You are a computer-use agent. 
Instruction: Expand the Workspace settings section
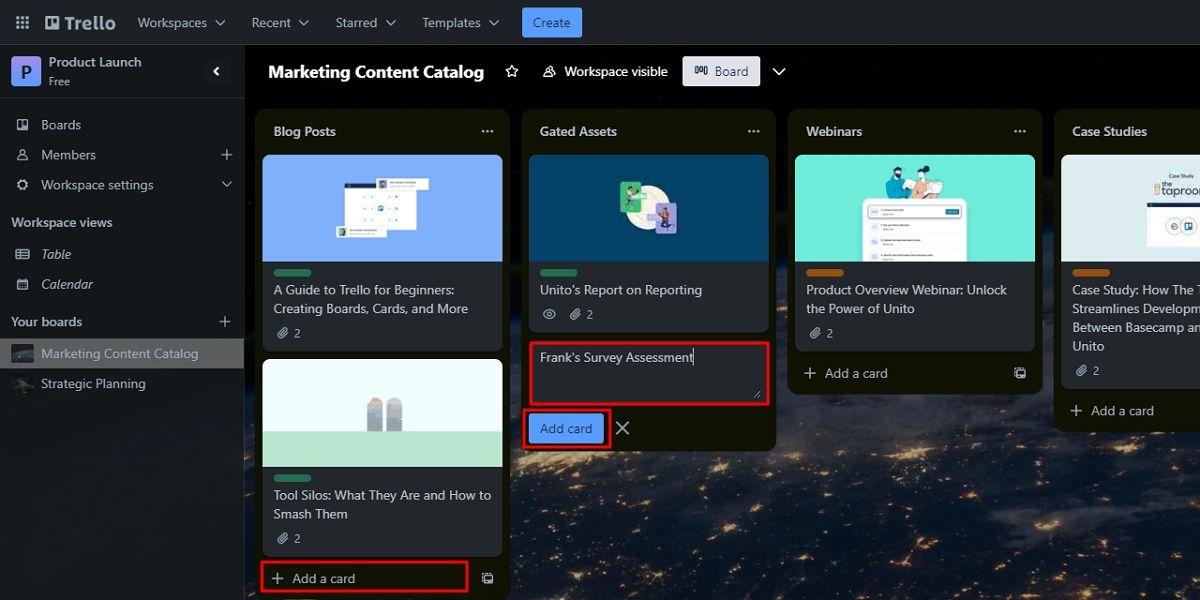pos(97,185)
